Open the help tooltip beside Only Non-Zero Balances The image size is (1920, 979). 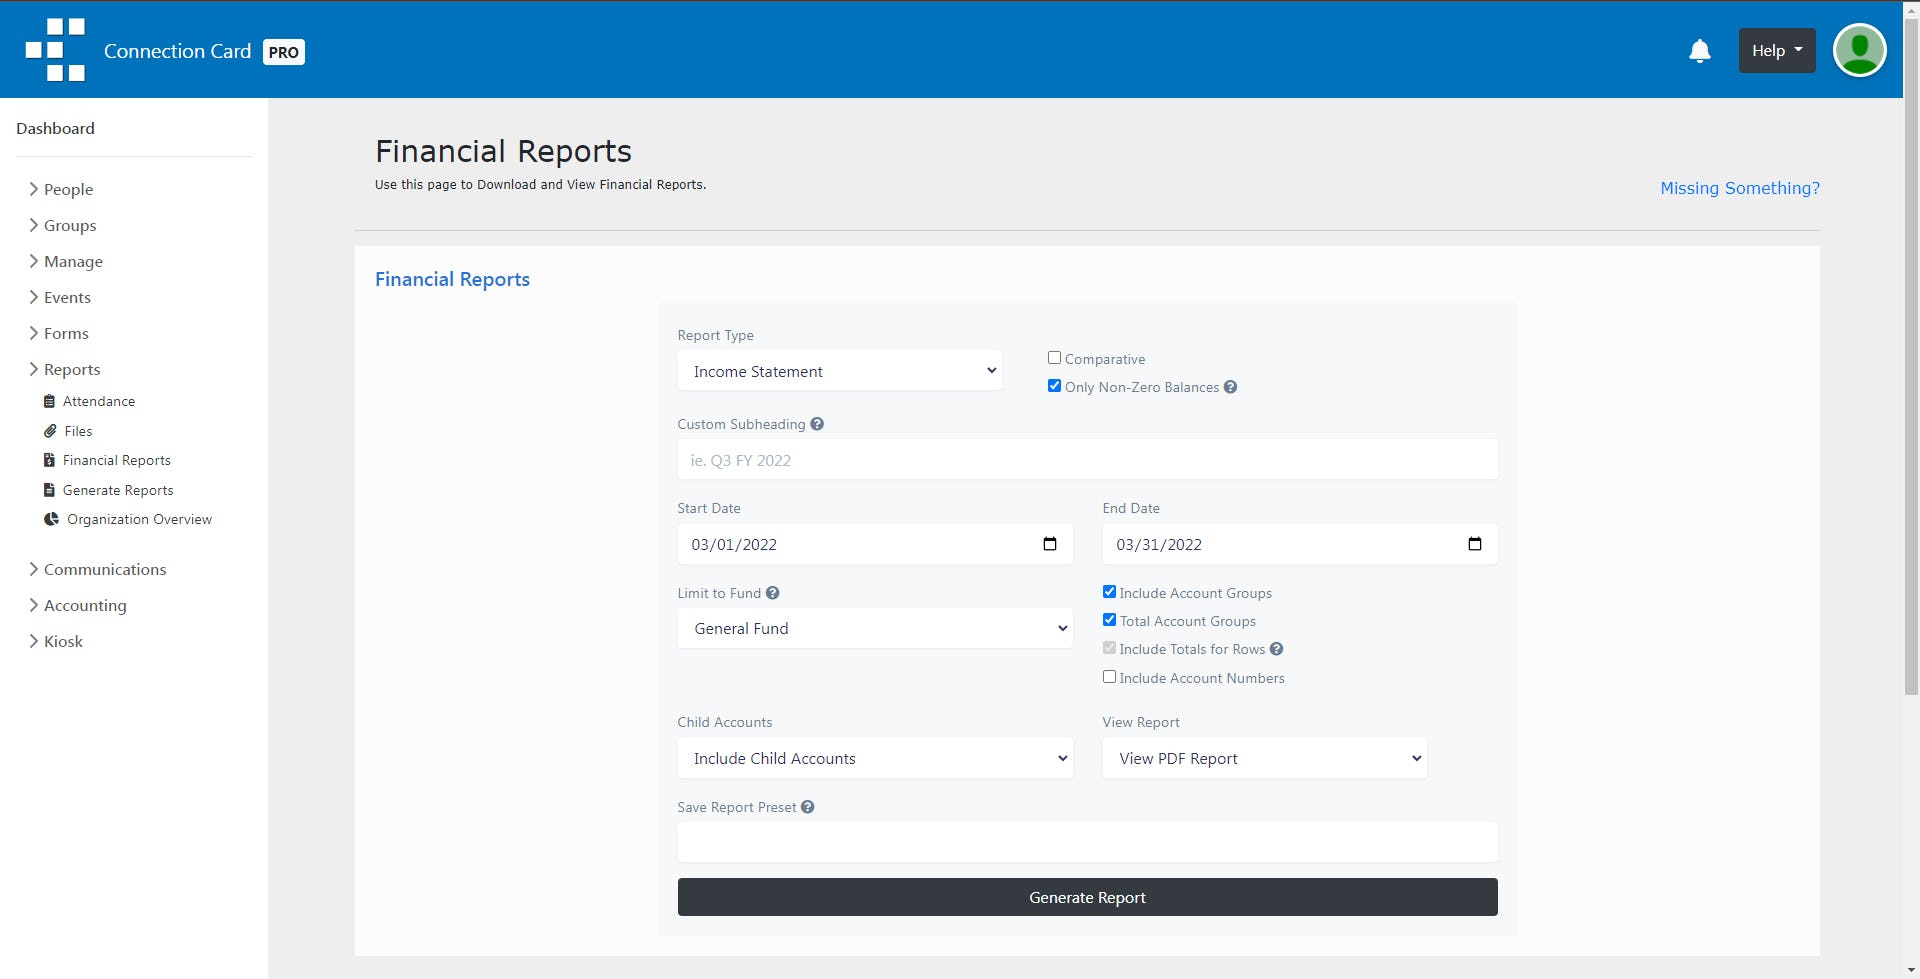click(x=1230, y=387)
